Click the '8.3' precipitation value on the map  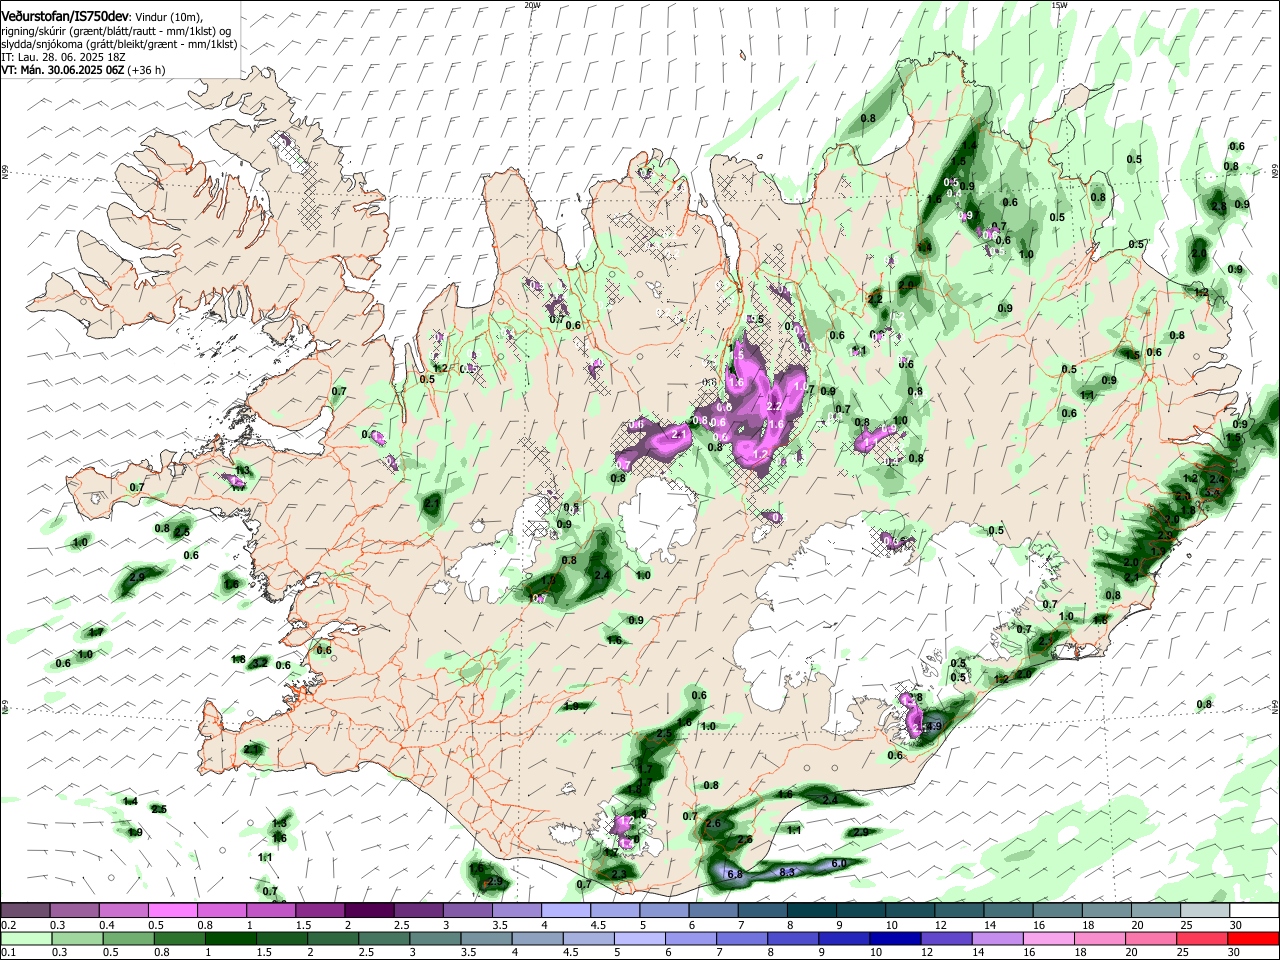coord(787,872)
